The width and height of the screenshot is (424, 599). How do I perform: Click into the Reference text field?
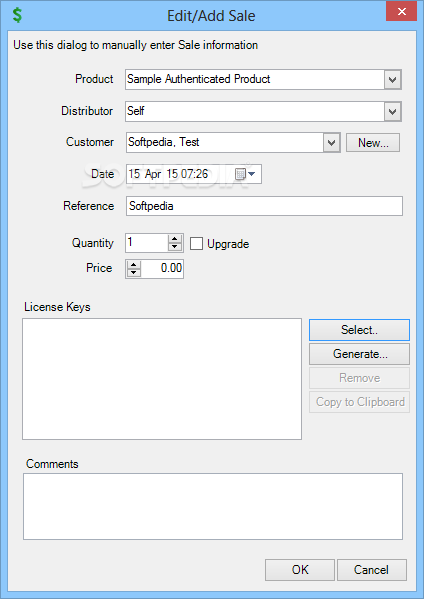(x=264, y=206)
